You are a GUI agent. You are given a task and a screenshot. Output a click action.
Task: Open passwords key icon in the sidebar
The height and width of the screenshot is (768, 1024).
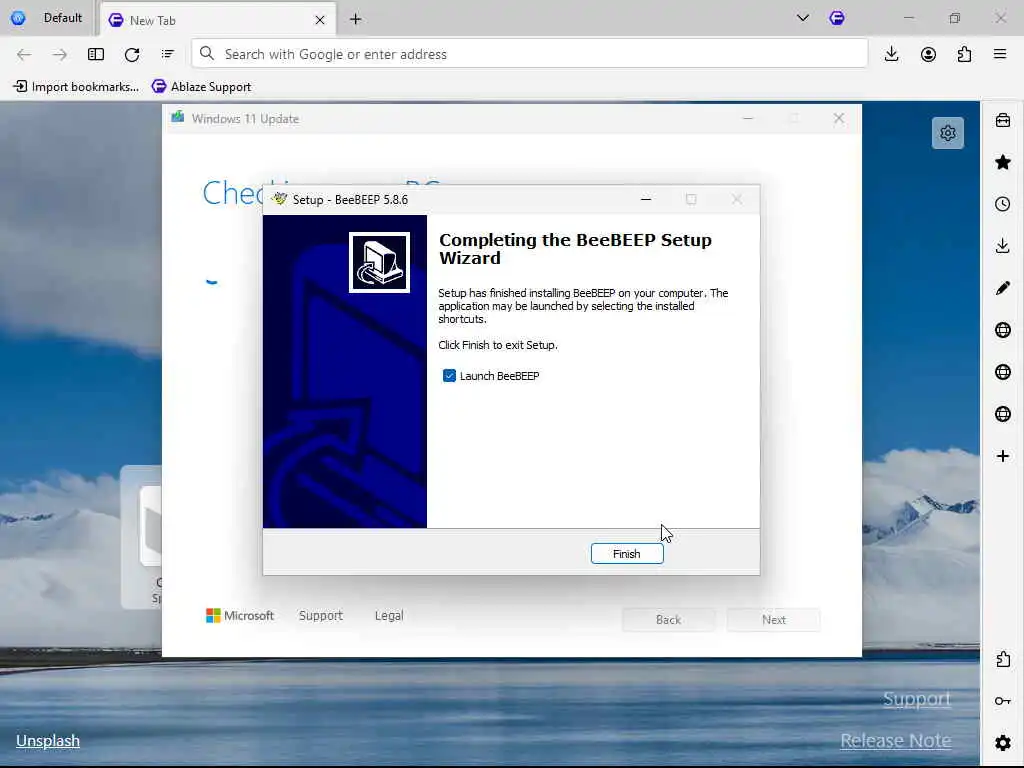point(1003,701)
